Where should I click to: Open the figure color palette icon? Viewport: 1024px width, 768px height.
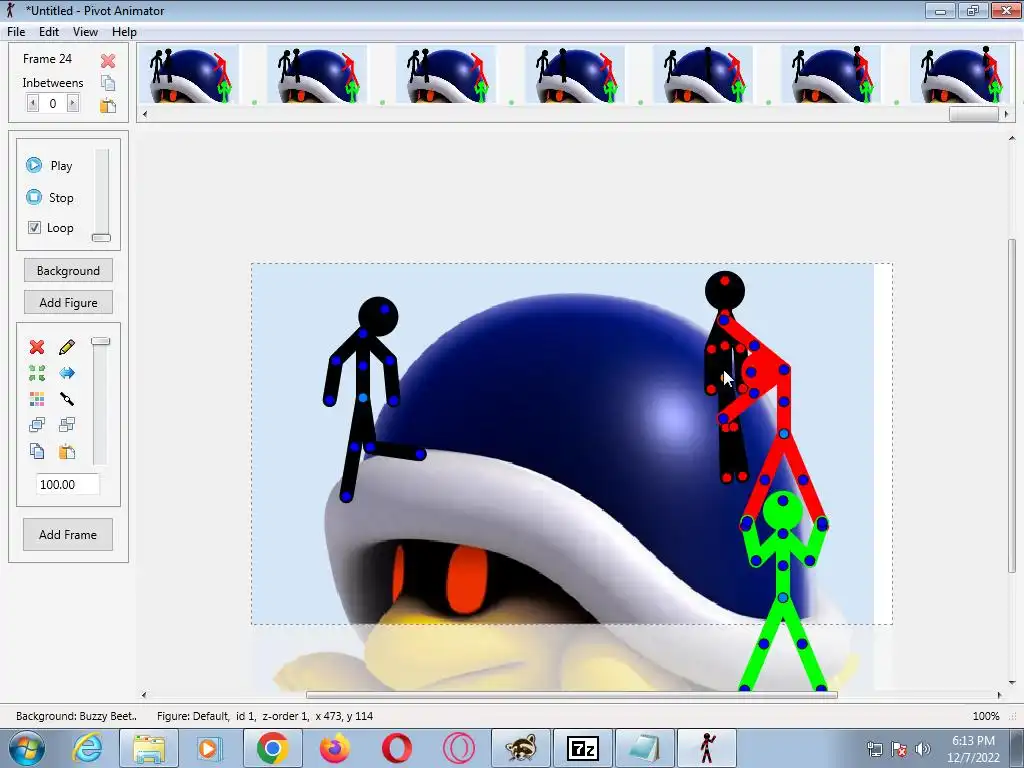pyautogui.click(x=37, y=398)
